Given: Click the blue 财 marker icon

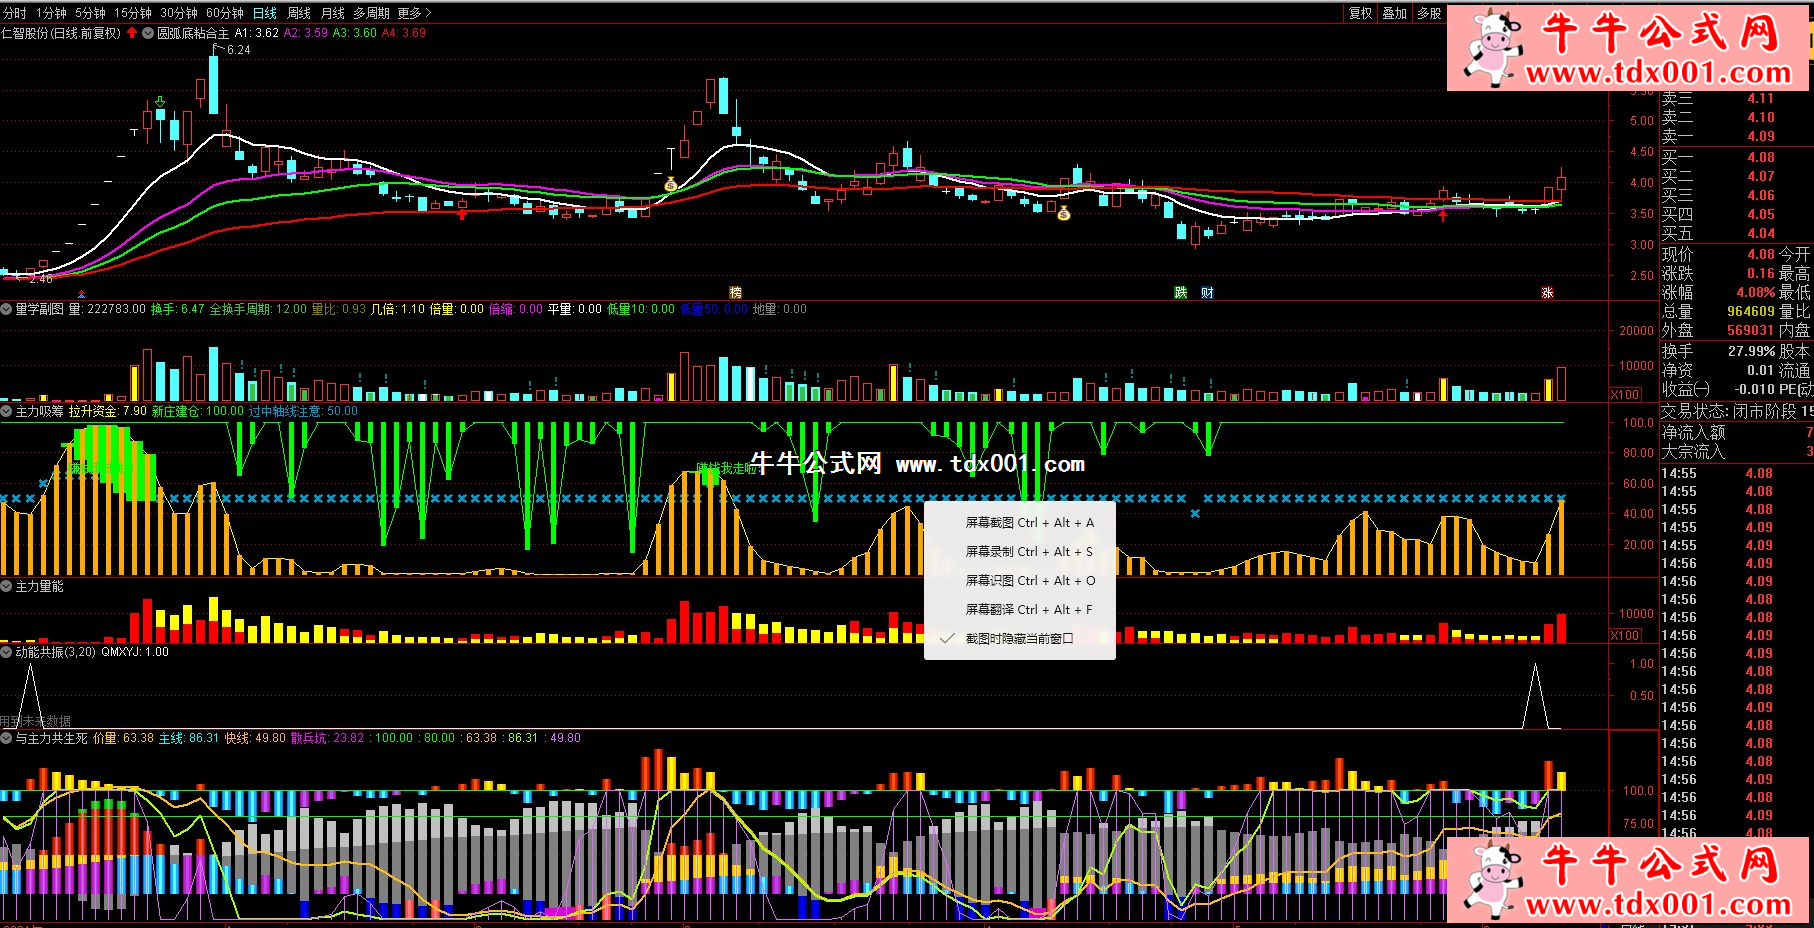Looking at the screenshot, I should [1207, 293].
